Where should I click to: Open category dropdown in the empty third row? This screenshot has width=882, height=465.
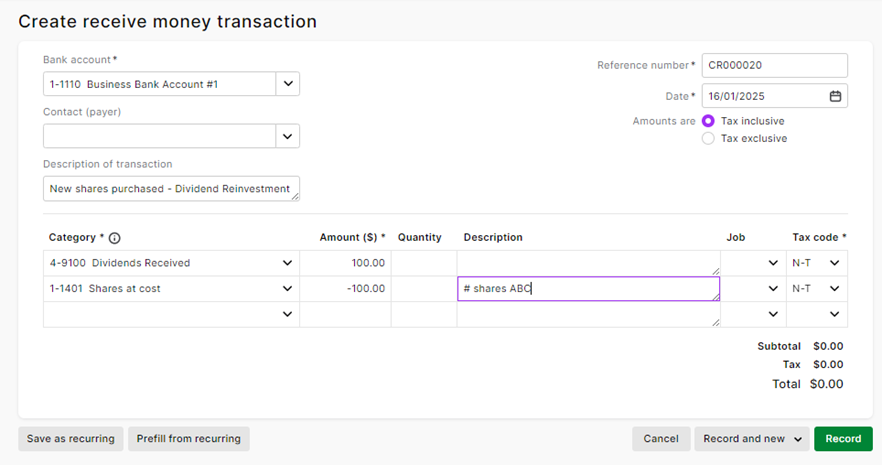point(287,315)
